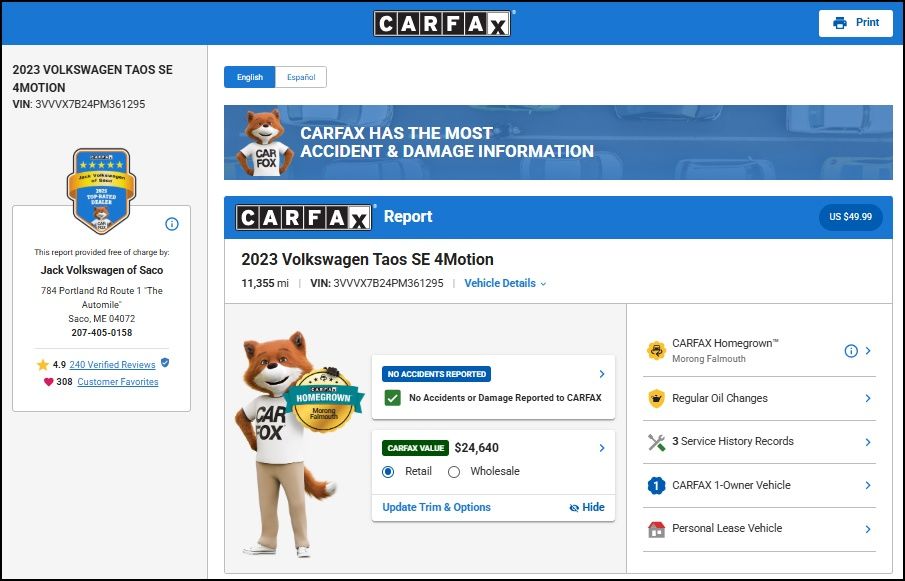Screen dimensions: 905x581
Task: Open Customer Favorites link
Action: coord(118,381)
